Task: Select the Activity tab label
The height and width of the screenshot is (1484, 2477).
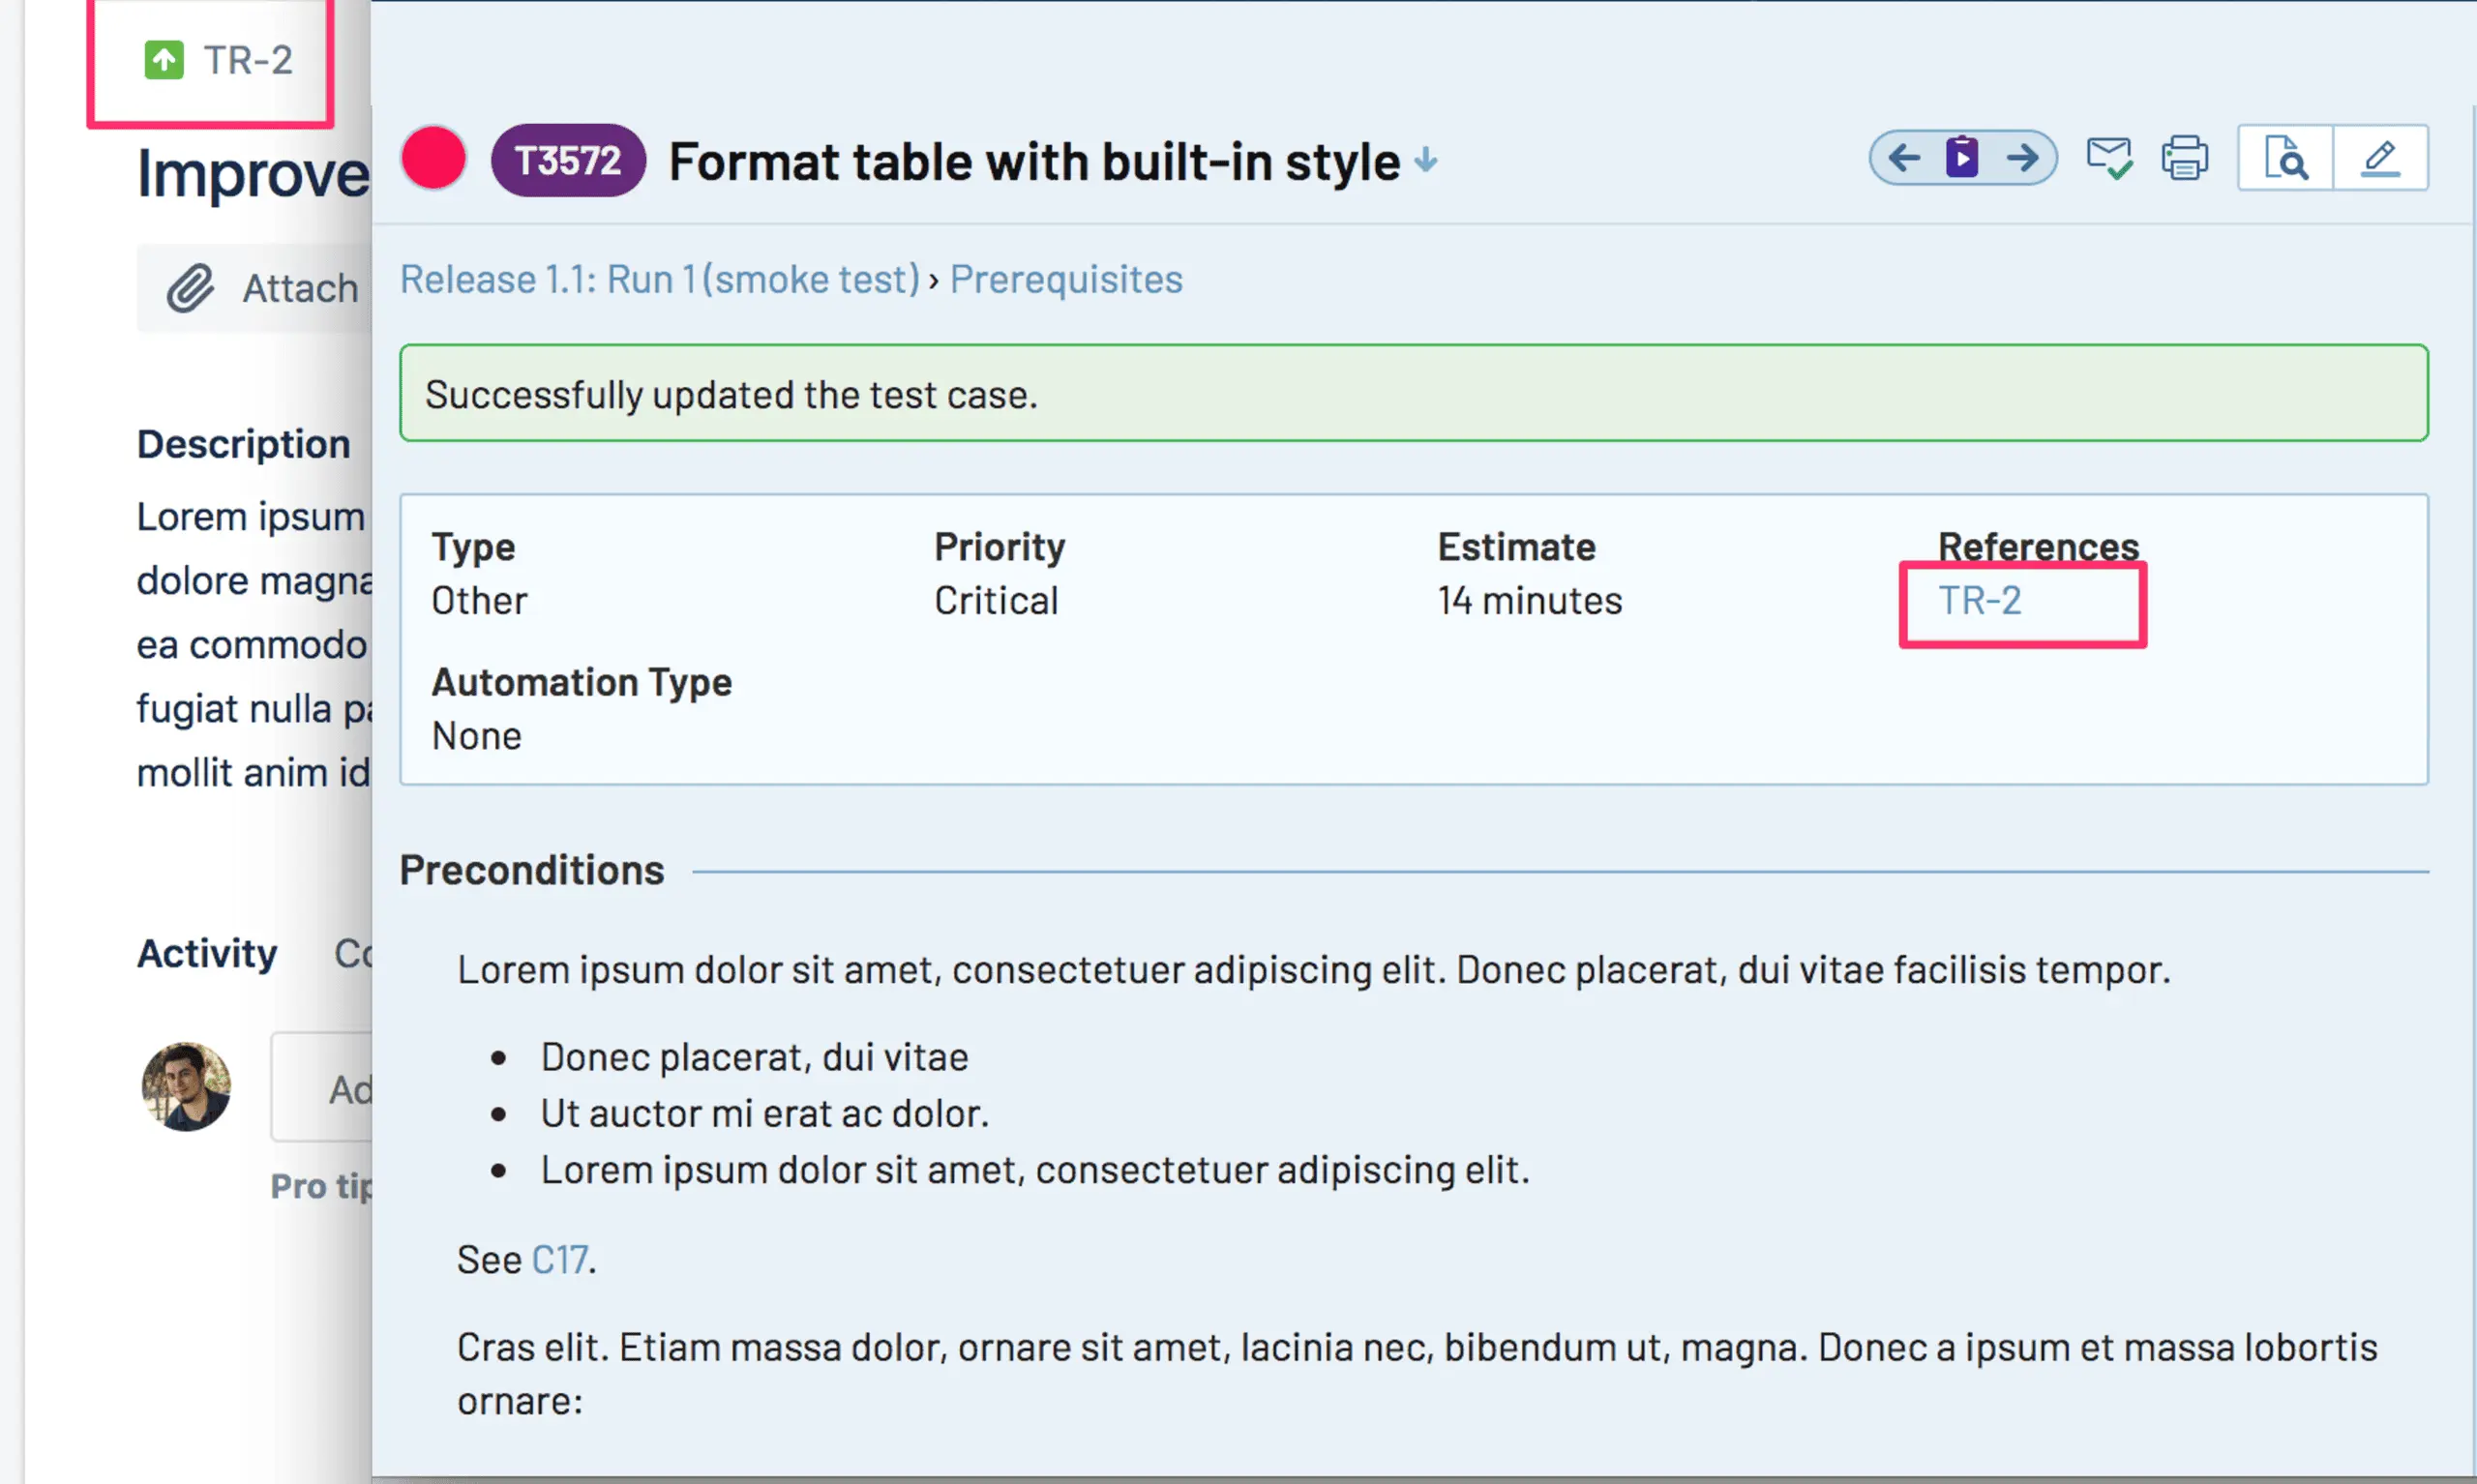Action: pyautogui.click(x=207, y=953)
